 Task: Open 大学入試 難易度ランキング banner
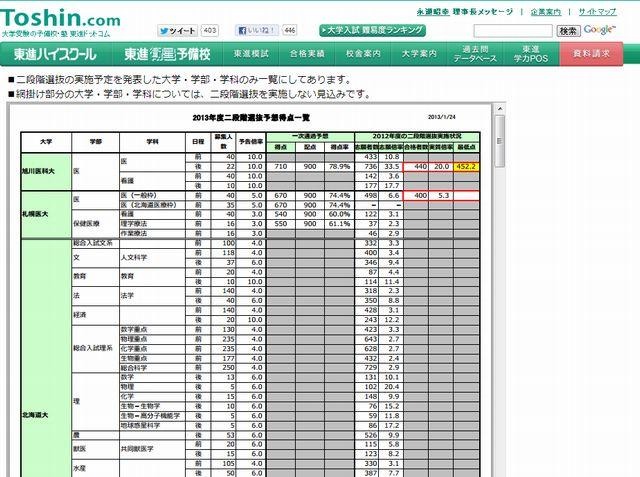tap(372, 30)
